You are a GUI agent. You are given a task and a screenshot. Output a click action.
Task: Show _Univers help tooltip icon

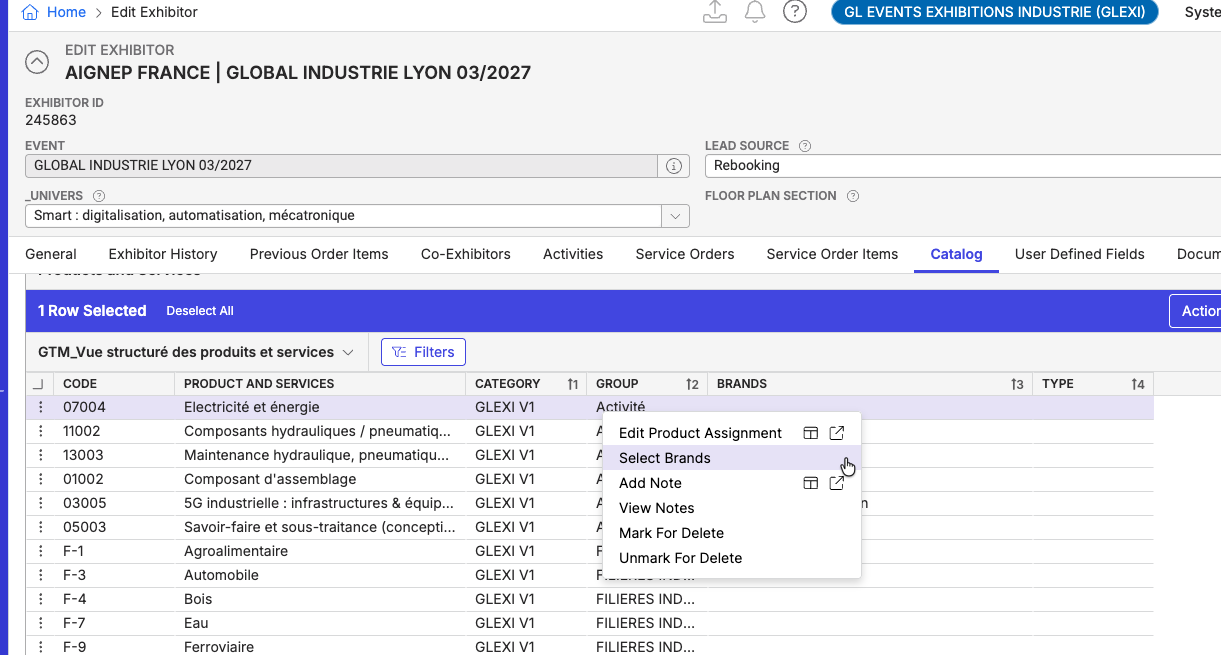pos(99,196)
